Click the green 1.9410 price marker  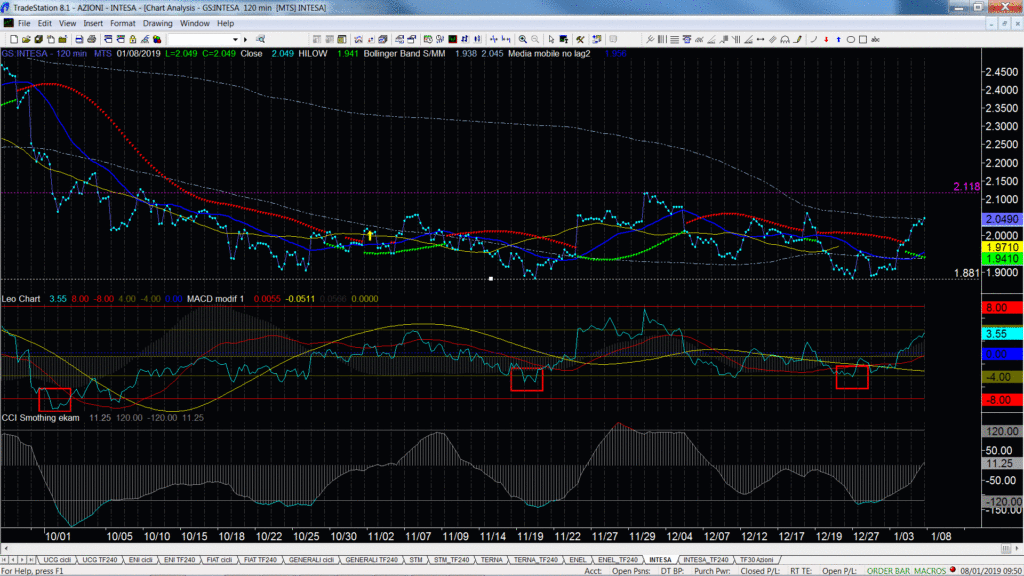tap(1002, 259)
